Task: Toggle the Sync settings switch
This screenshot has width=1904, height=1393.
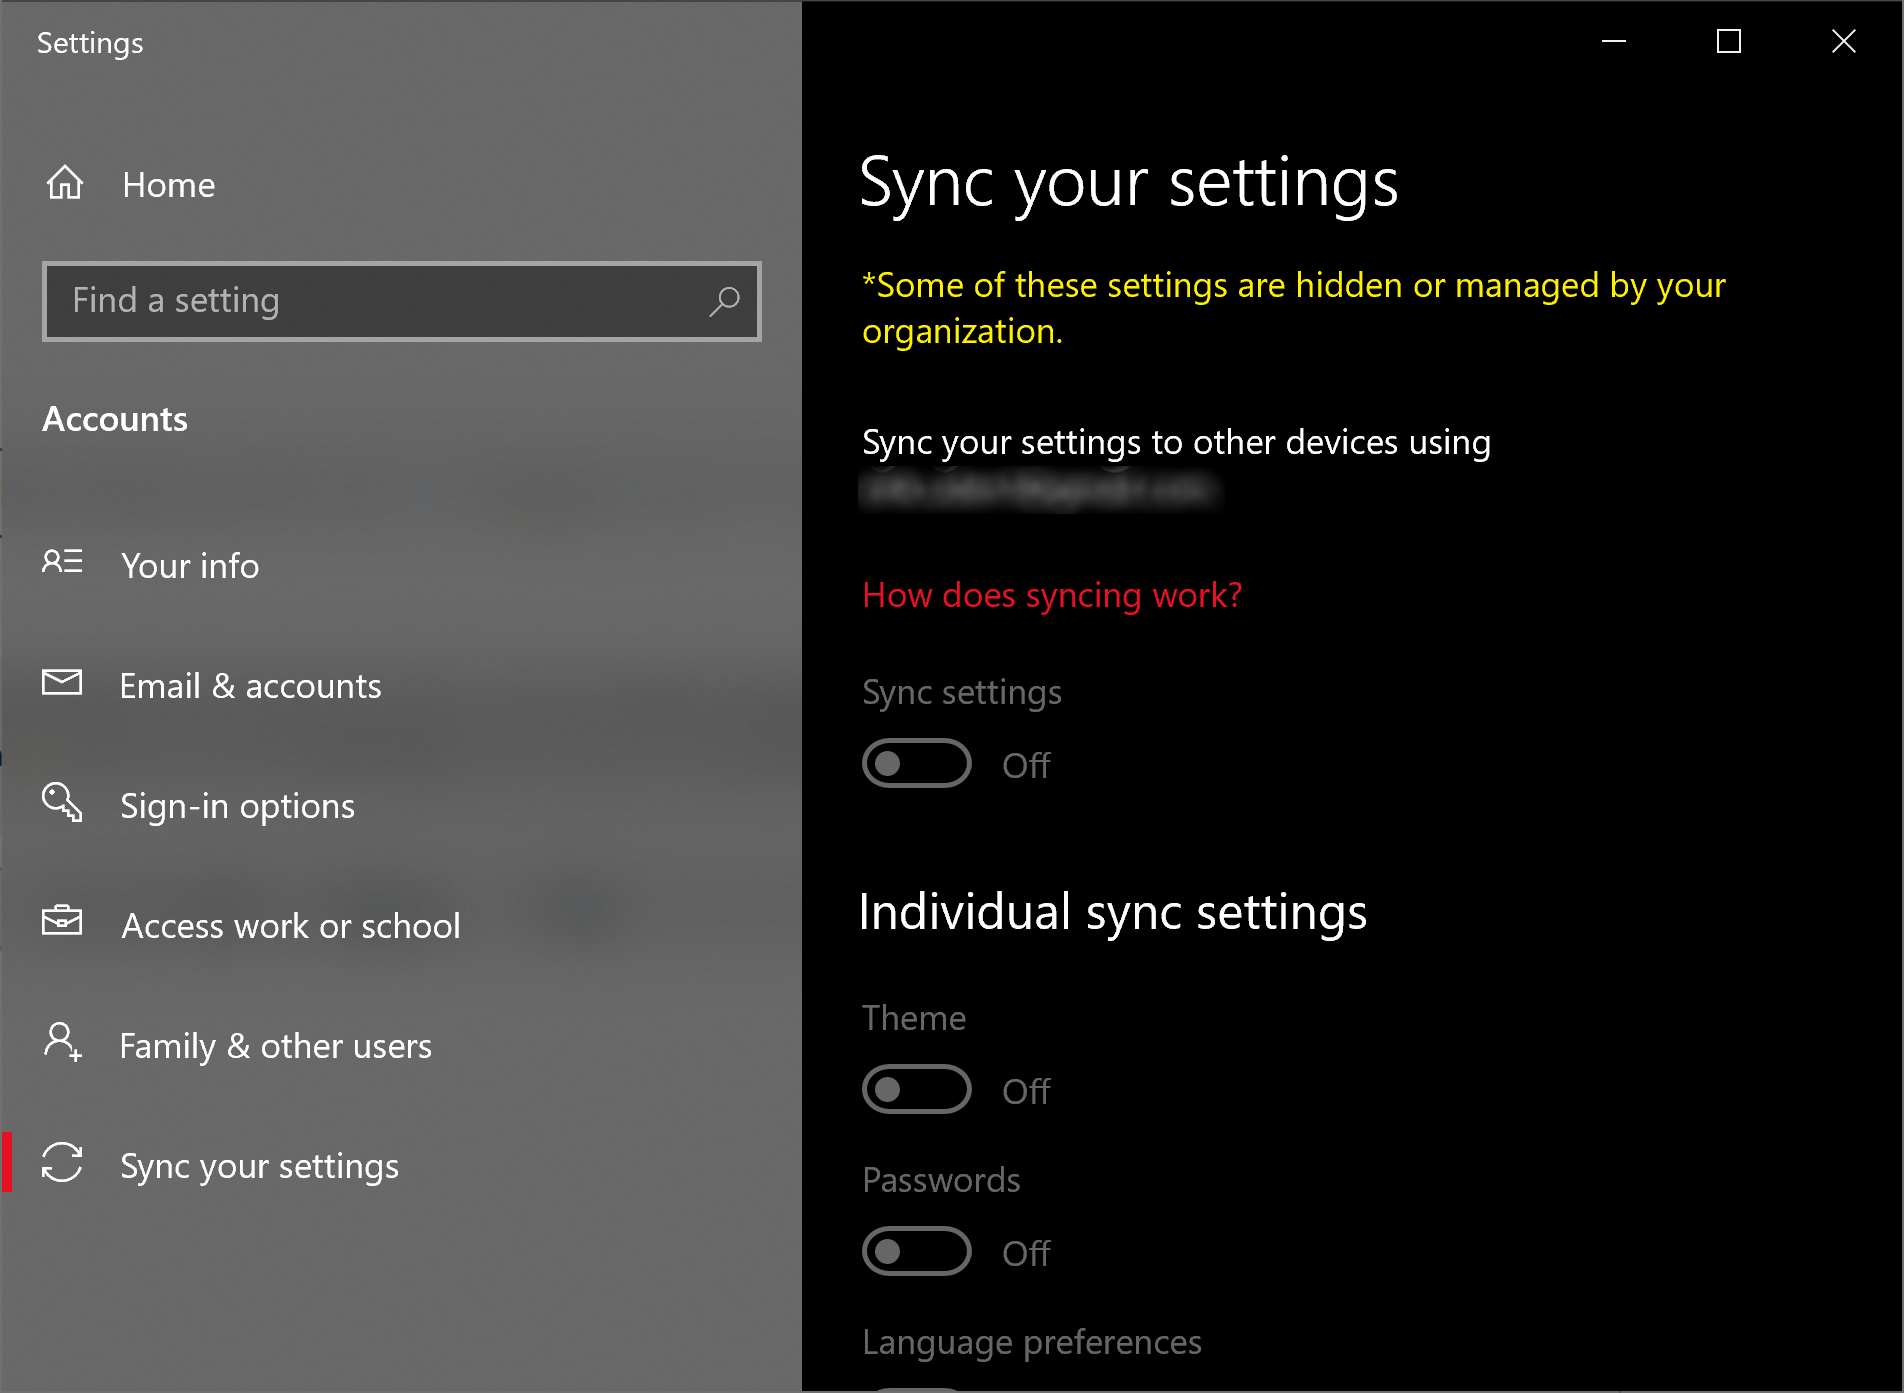Action: coord(917,764)
